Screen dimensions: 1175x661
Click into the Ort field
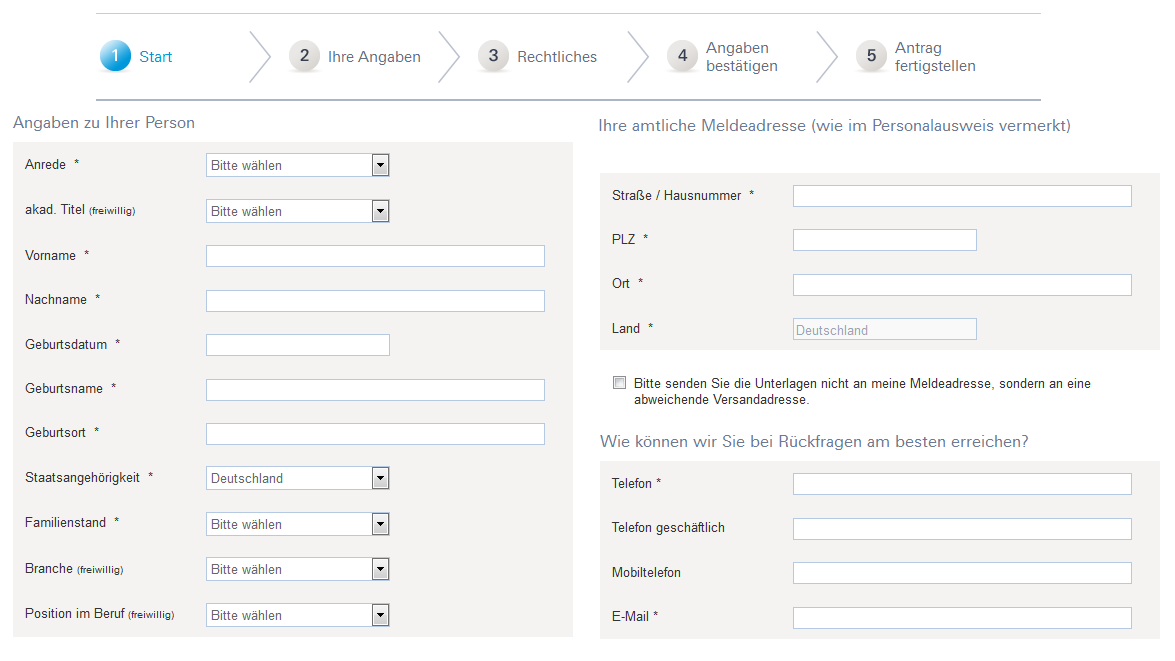(962, 285)
